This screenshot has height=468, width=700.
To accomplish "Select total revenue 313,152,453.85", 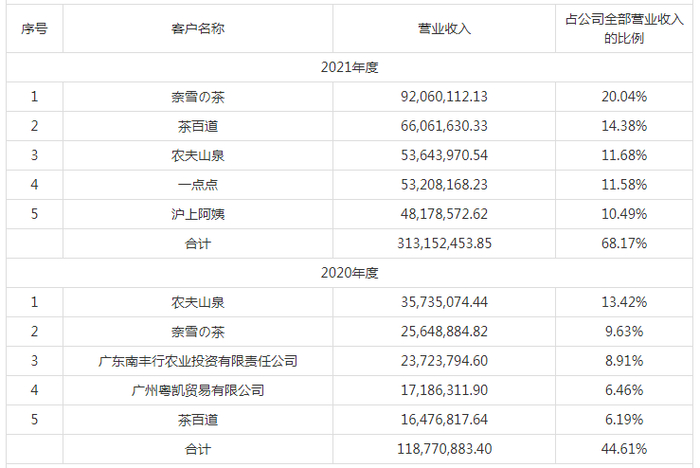I will tap(445, 243).
